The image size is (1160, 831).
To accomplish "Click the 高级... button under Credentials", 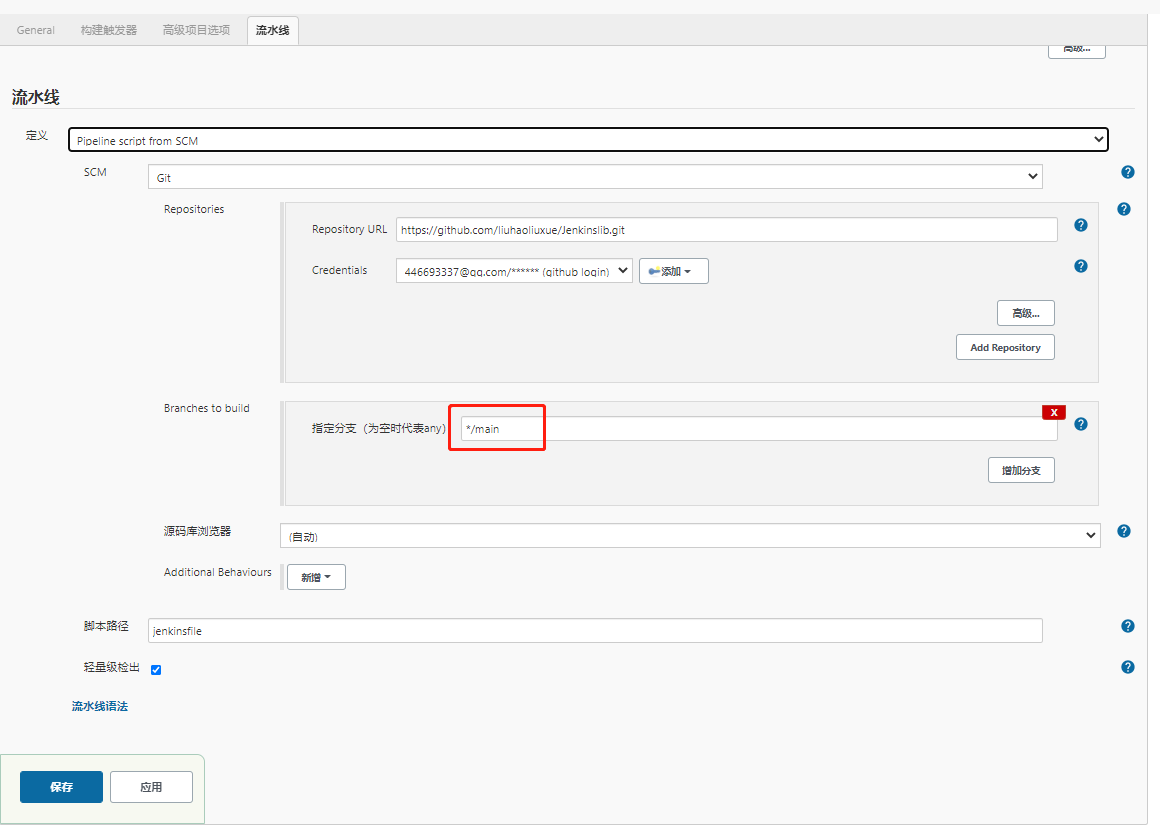I will [x=1025, y=313].
